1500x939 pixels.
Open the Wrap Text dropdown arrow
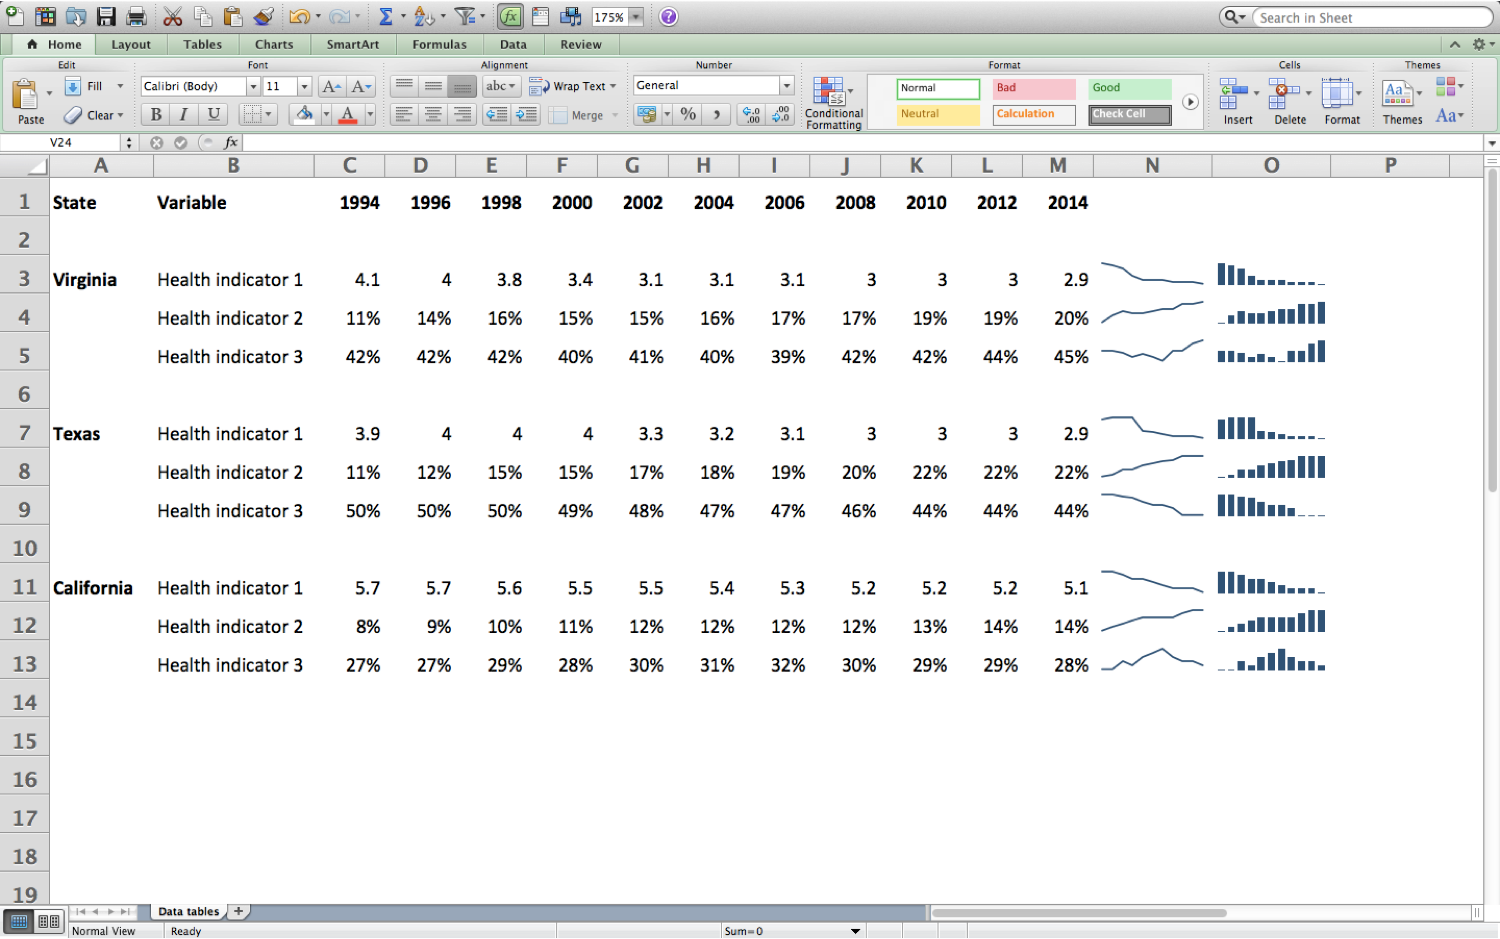pyautogui.click(x=613, y=87)
